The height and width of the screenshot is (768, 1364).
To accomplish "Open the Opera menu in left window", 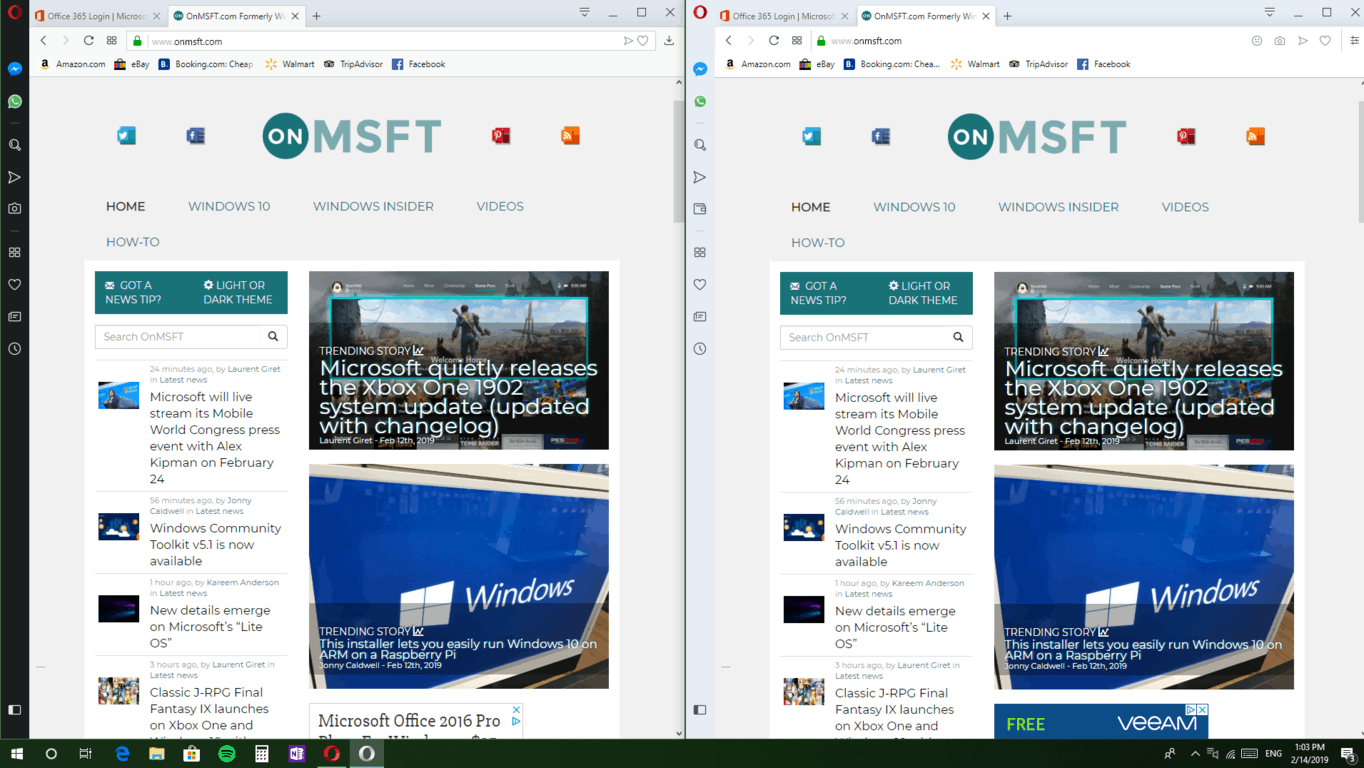I will [15, 14].
